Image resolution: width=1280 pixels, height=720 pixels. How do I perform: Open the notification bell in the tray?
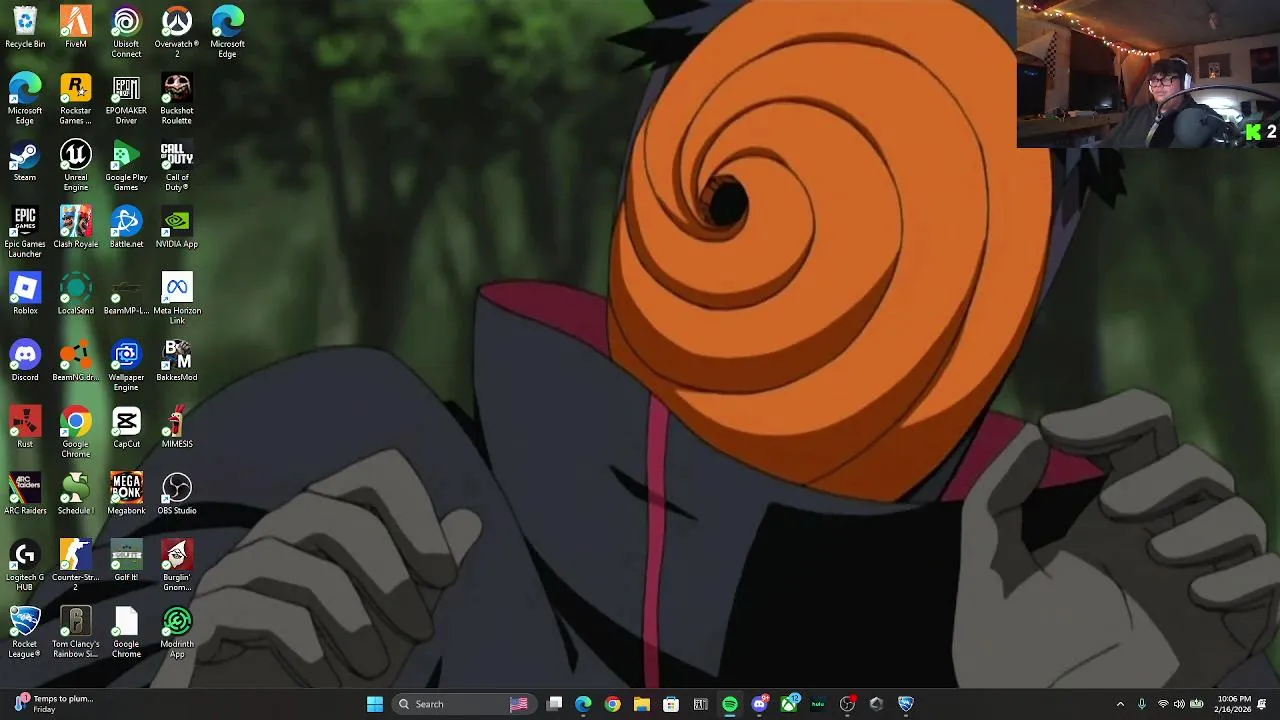click(1262, 704)
